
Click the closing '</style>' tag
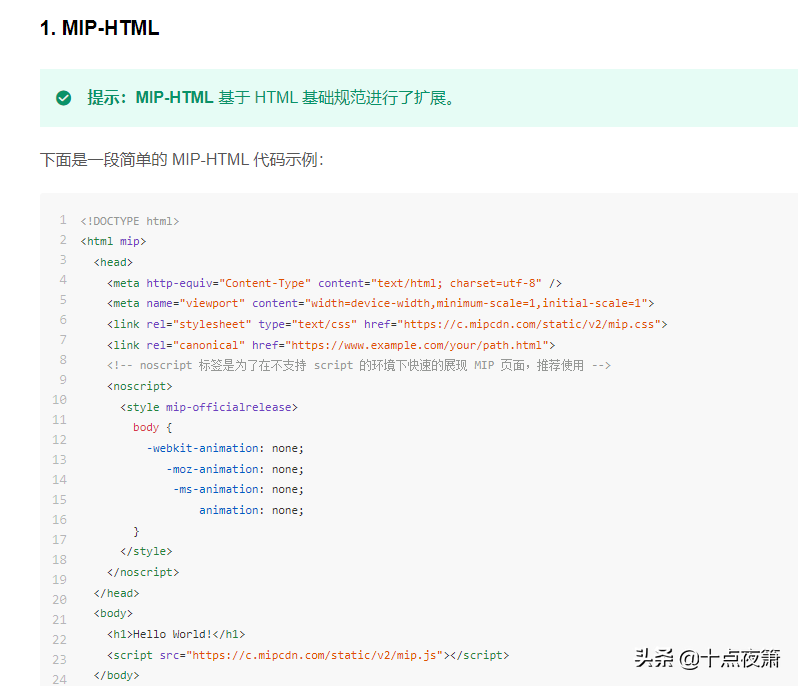[x=146, y=552]
